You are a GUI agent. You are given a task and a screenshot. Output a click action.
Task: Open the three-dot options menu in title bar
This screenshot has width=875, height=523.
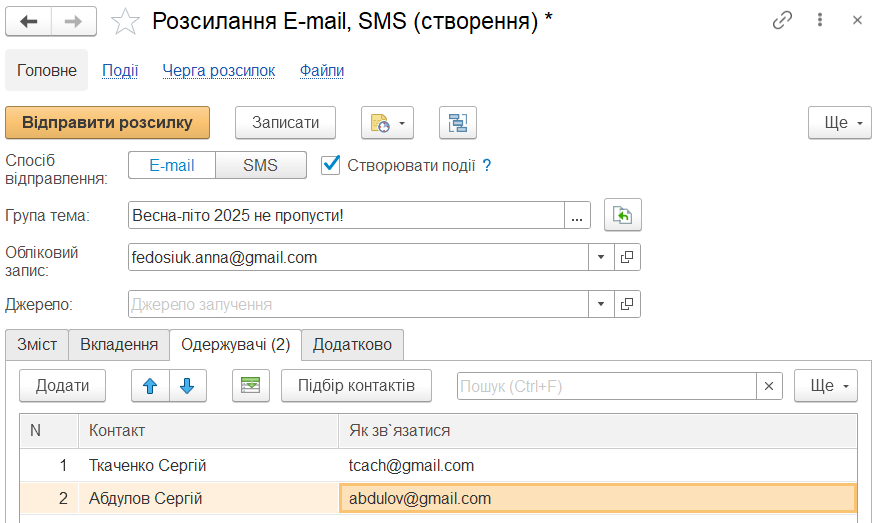(x=819, y=20)
